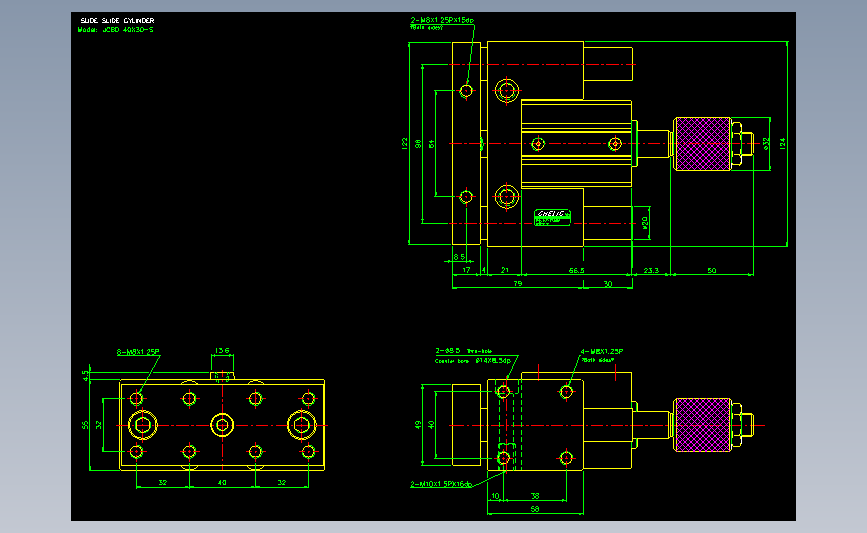The width and height of the screenshot is (867, 533).
Task: Select the ø20 diameter dimension
Action: 645,223
